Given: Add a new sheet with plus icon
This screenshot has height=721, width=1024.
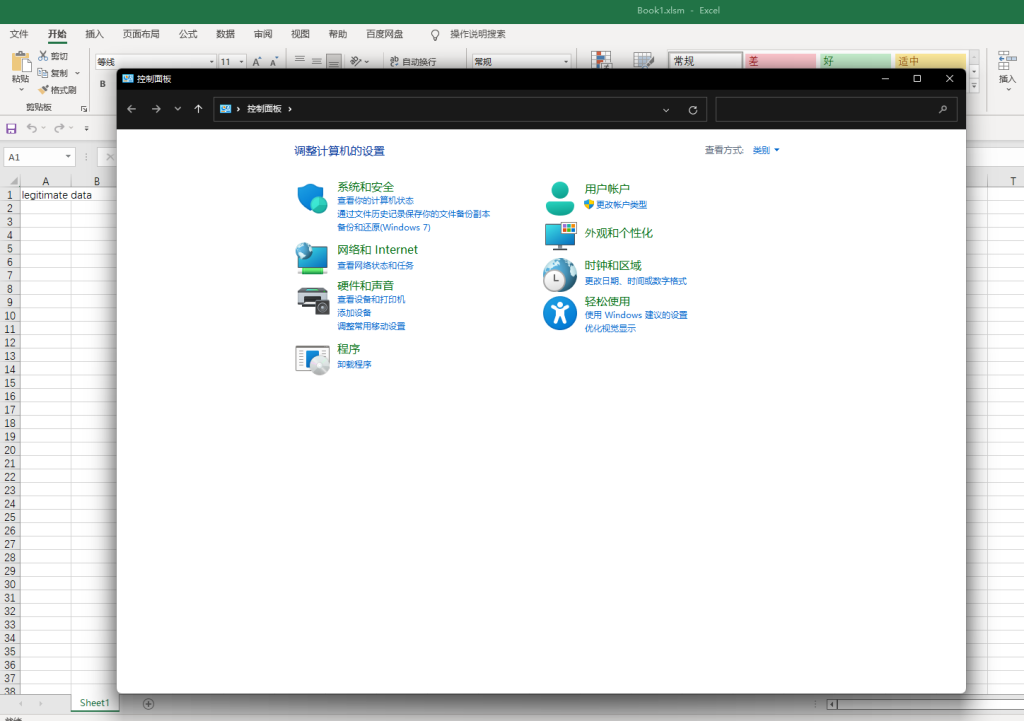Looking at the screenshot, I should [x=148, y=703].
